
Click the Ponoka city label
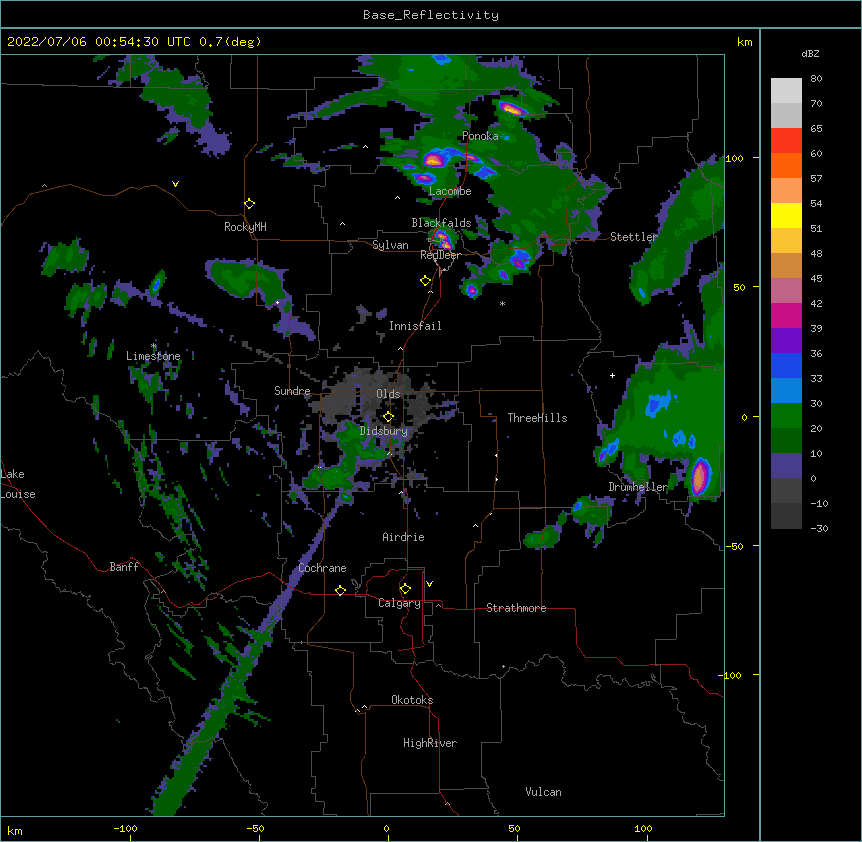click(x=480, y=136)
